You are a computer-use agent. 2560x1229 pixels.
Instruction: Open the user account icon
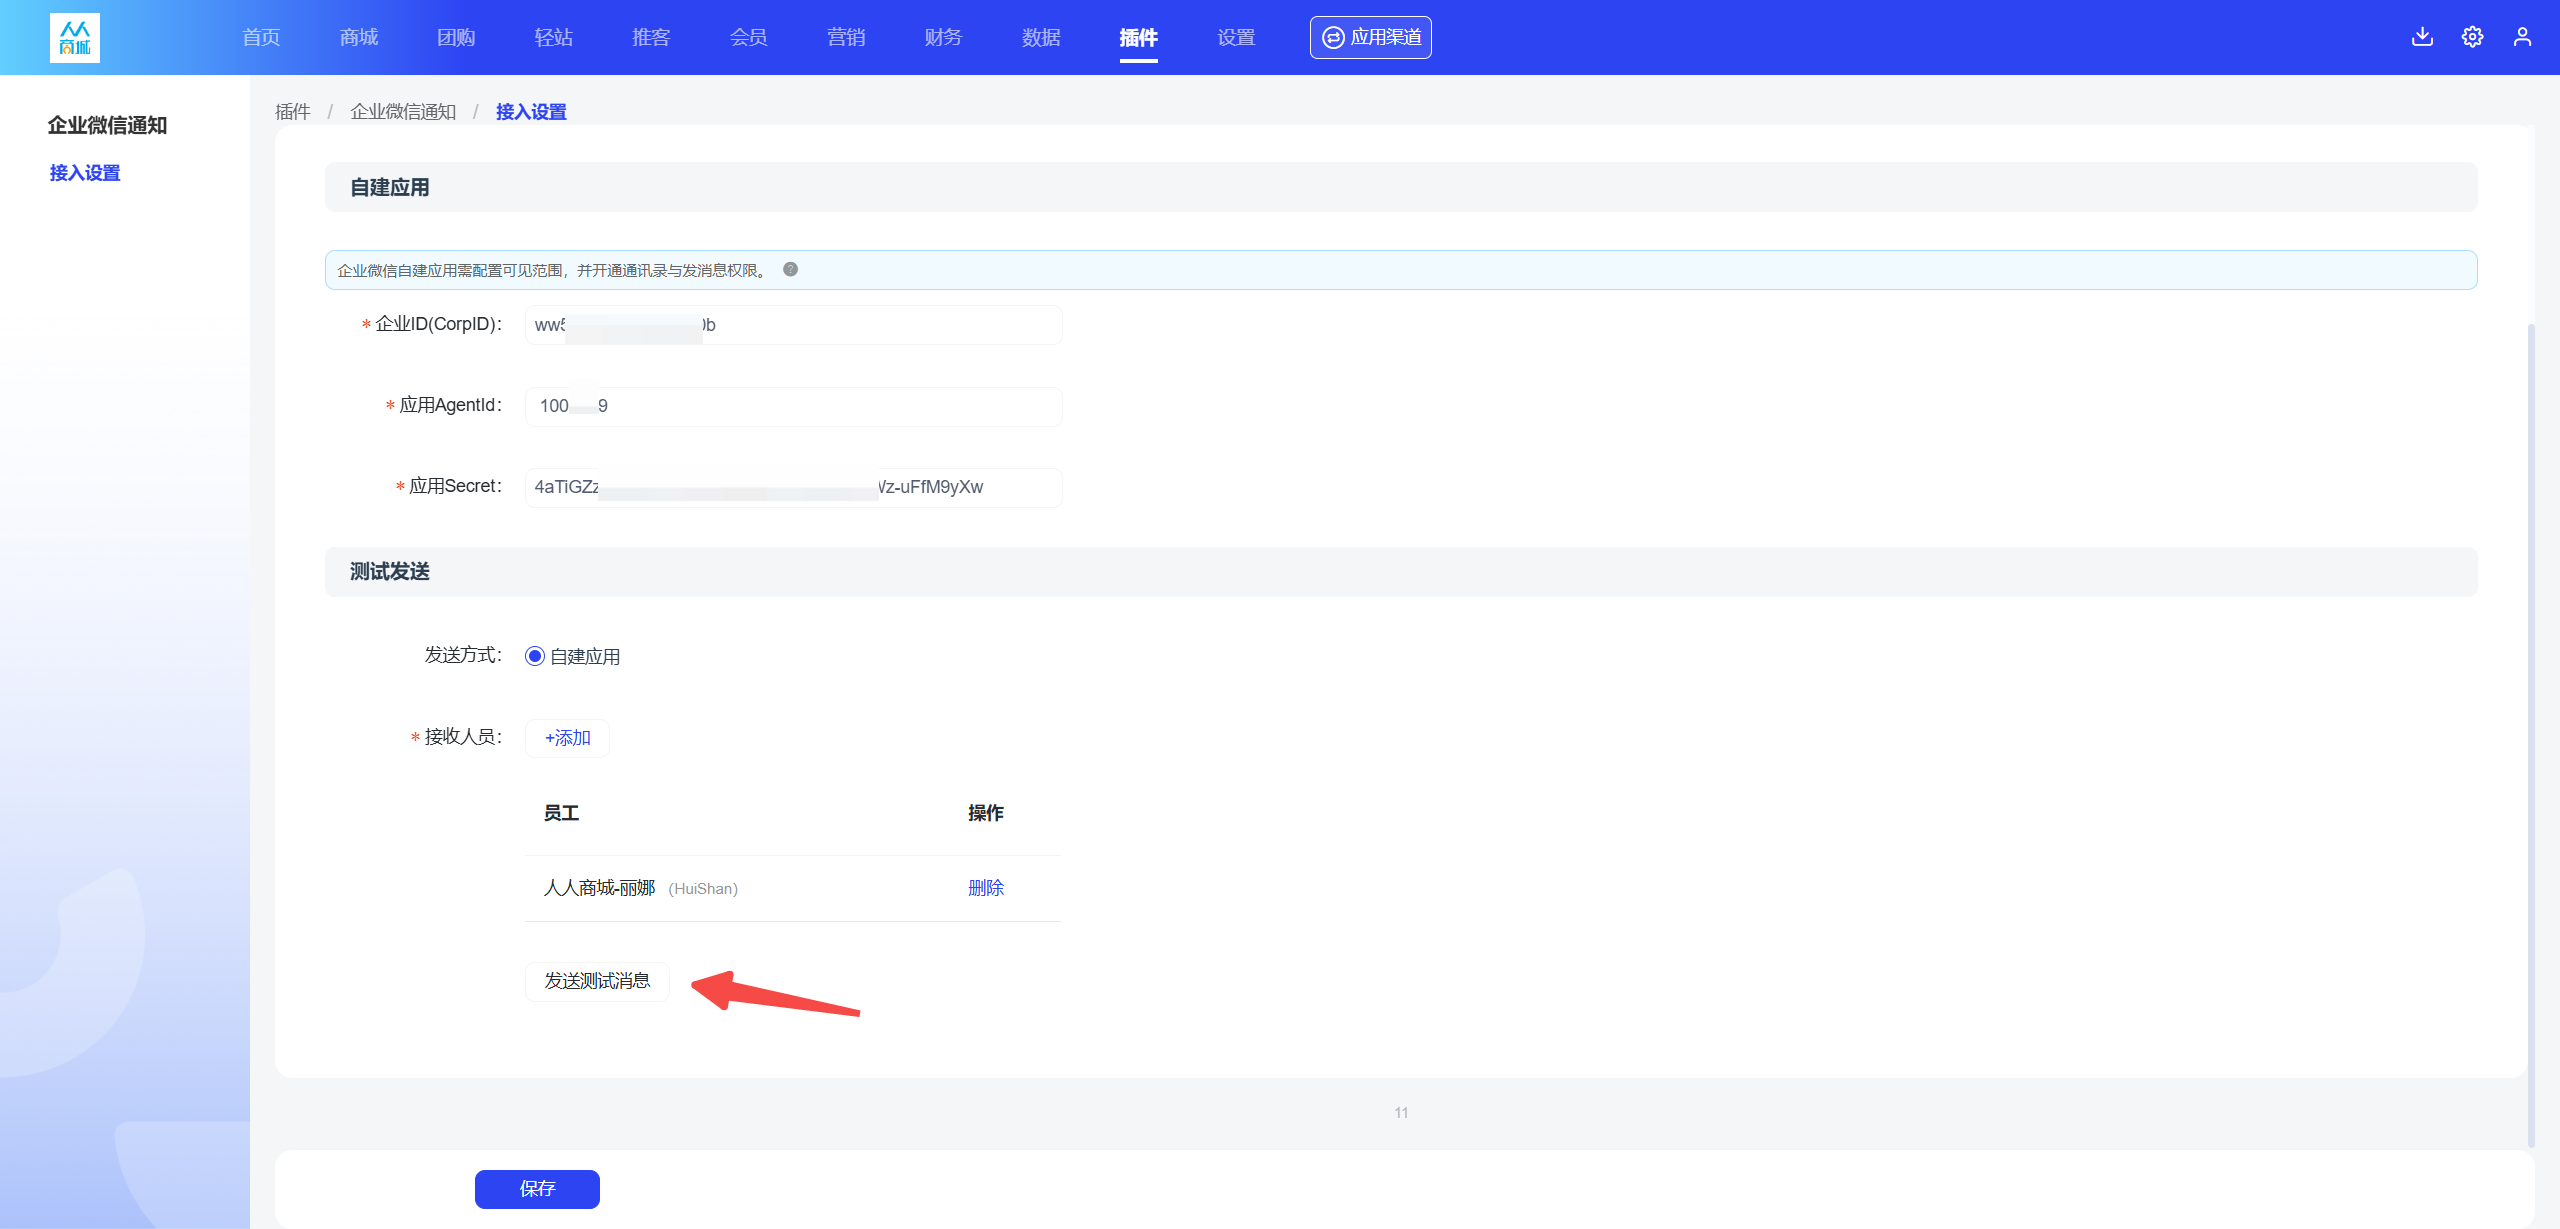(x=2522, y=37)
